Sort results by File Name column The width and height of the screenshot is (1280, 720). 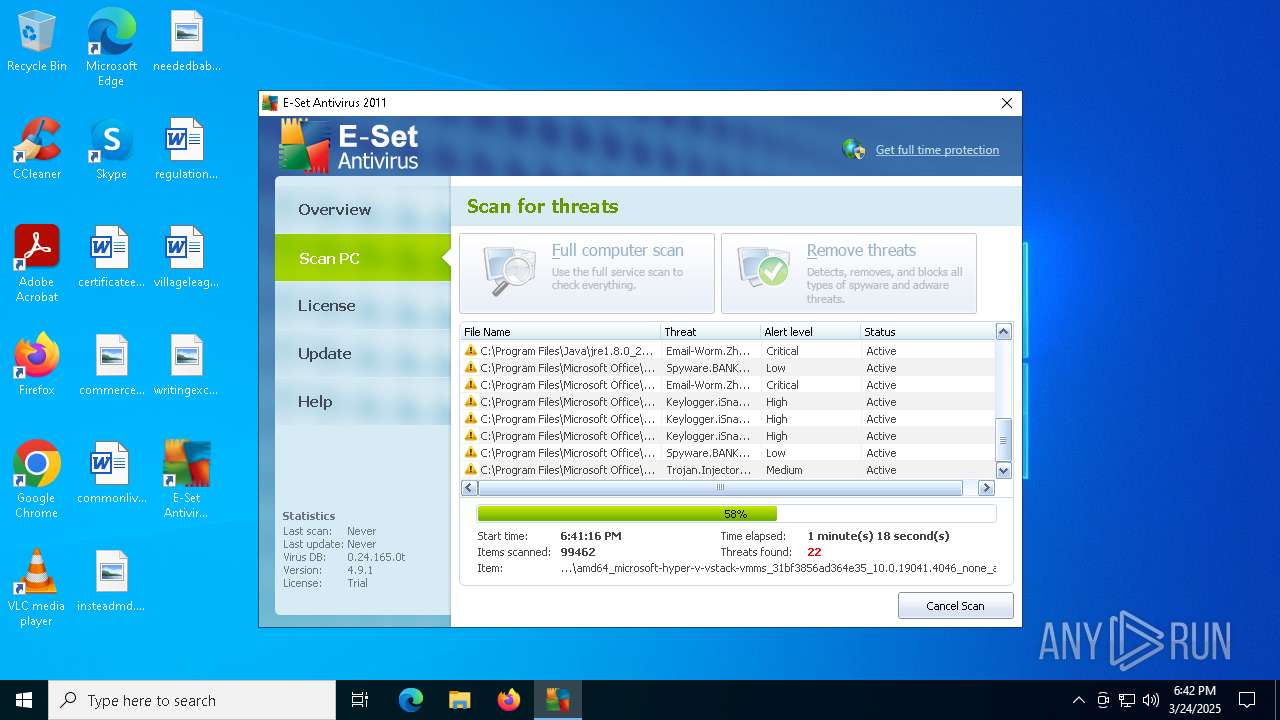[x=560, y=332]
